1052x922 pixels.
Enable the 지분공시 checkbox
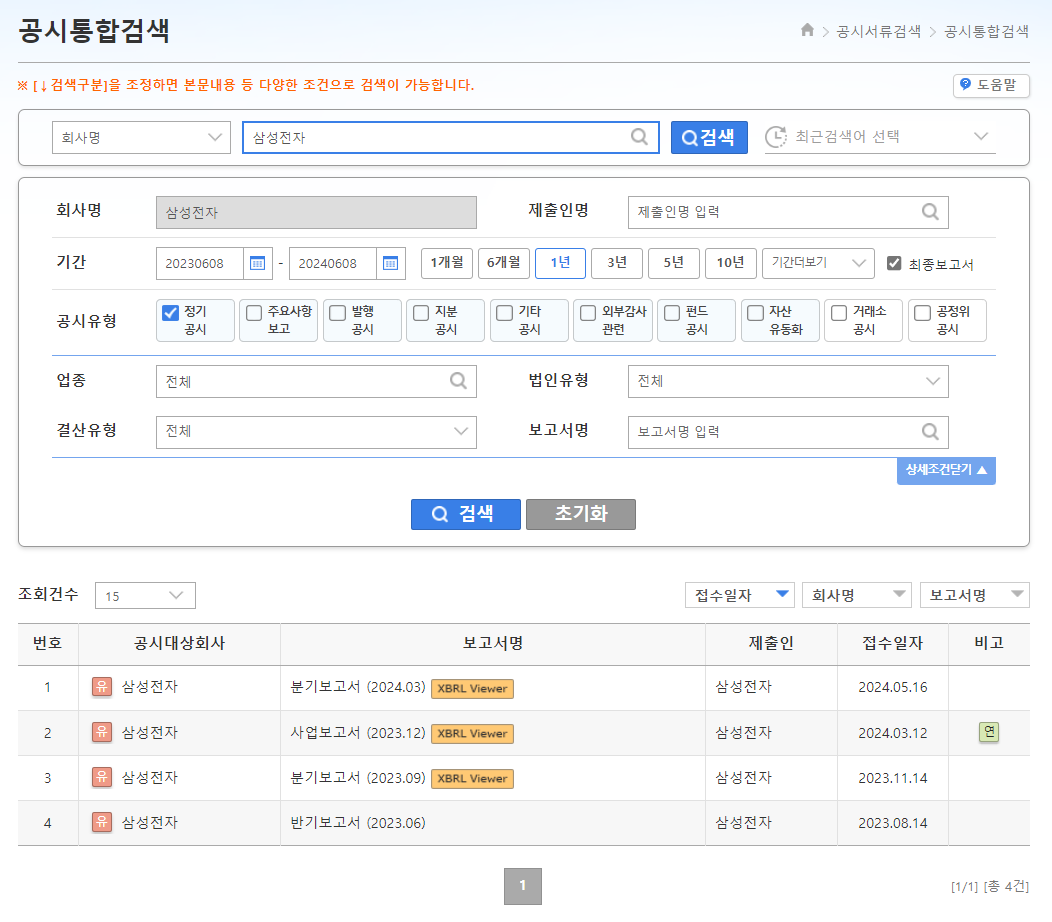421,313
